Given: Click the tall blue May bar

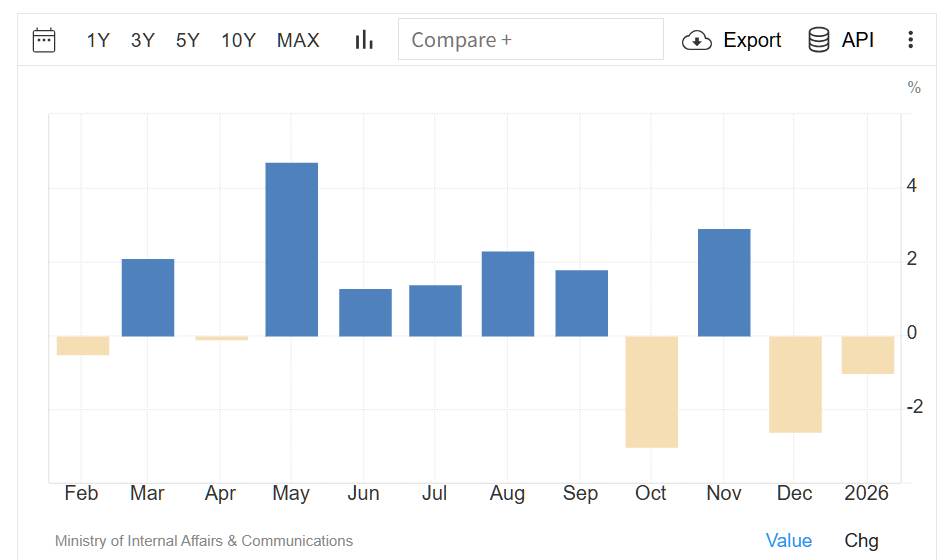Looking at the screenshot, I should pos(292,249).
